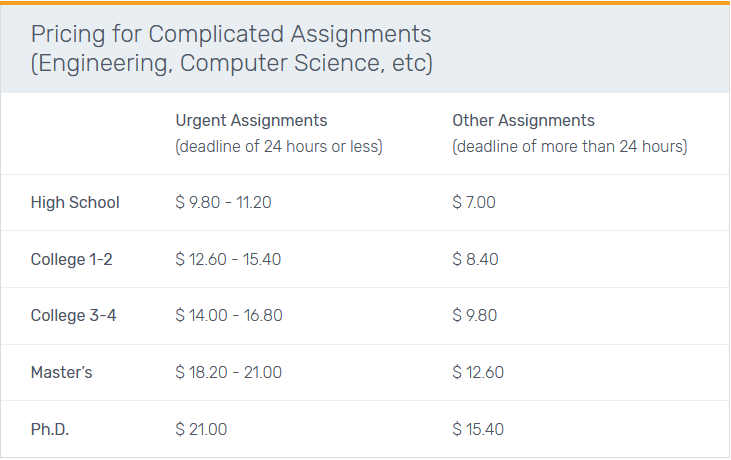
Task: Select the $ 7.00 High School price
Action: tap(474, 202)
